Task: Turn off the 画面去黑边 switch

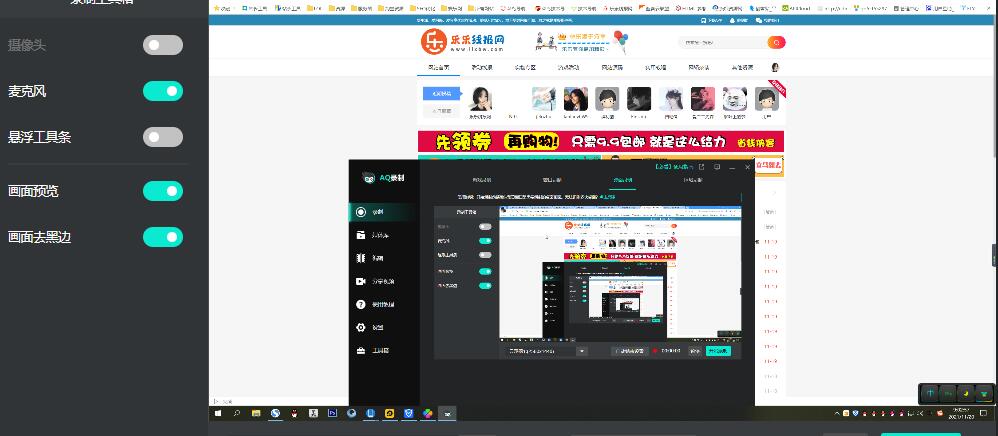Action: (163, 237)
